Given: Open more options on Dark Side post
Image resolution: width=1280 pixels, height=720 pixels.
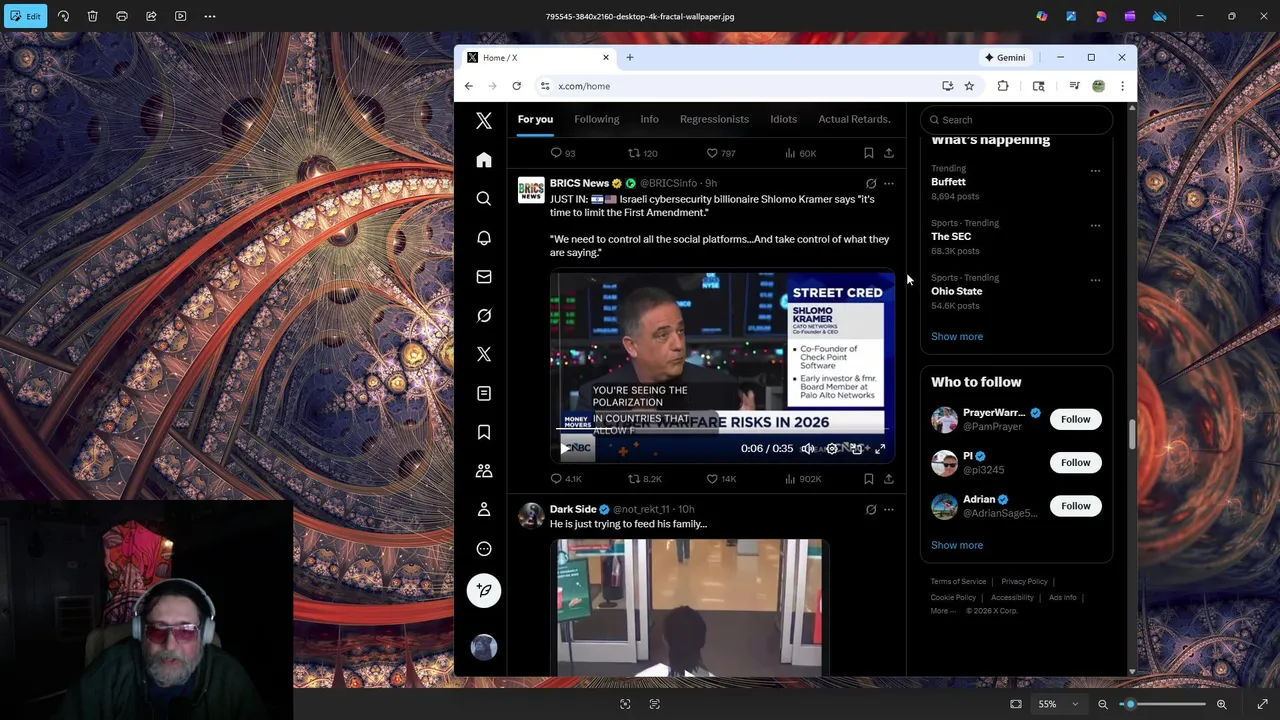Looking at the screenshot, I should tap(889, 510).
